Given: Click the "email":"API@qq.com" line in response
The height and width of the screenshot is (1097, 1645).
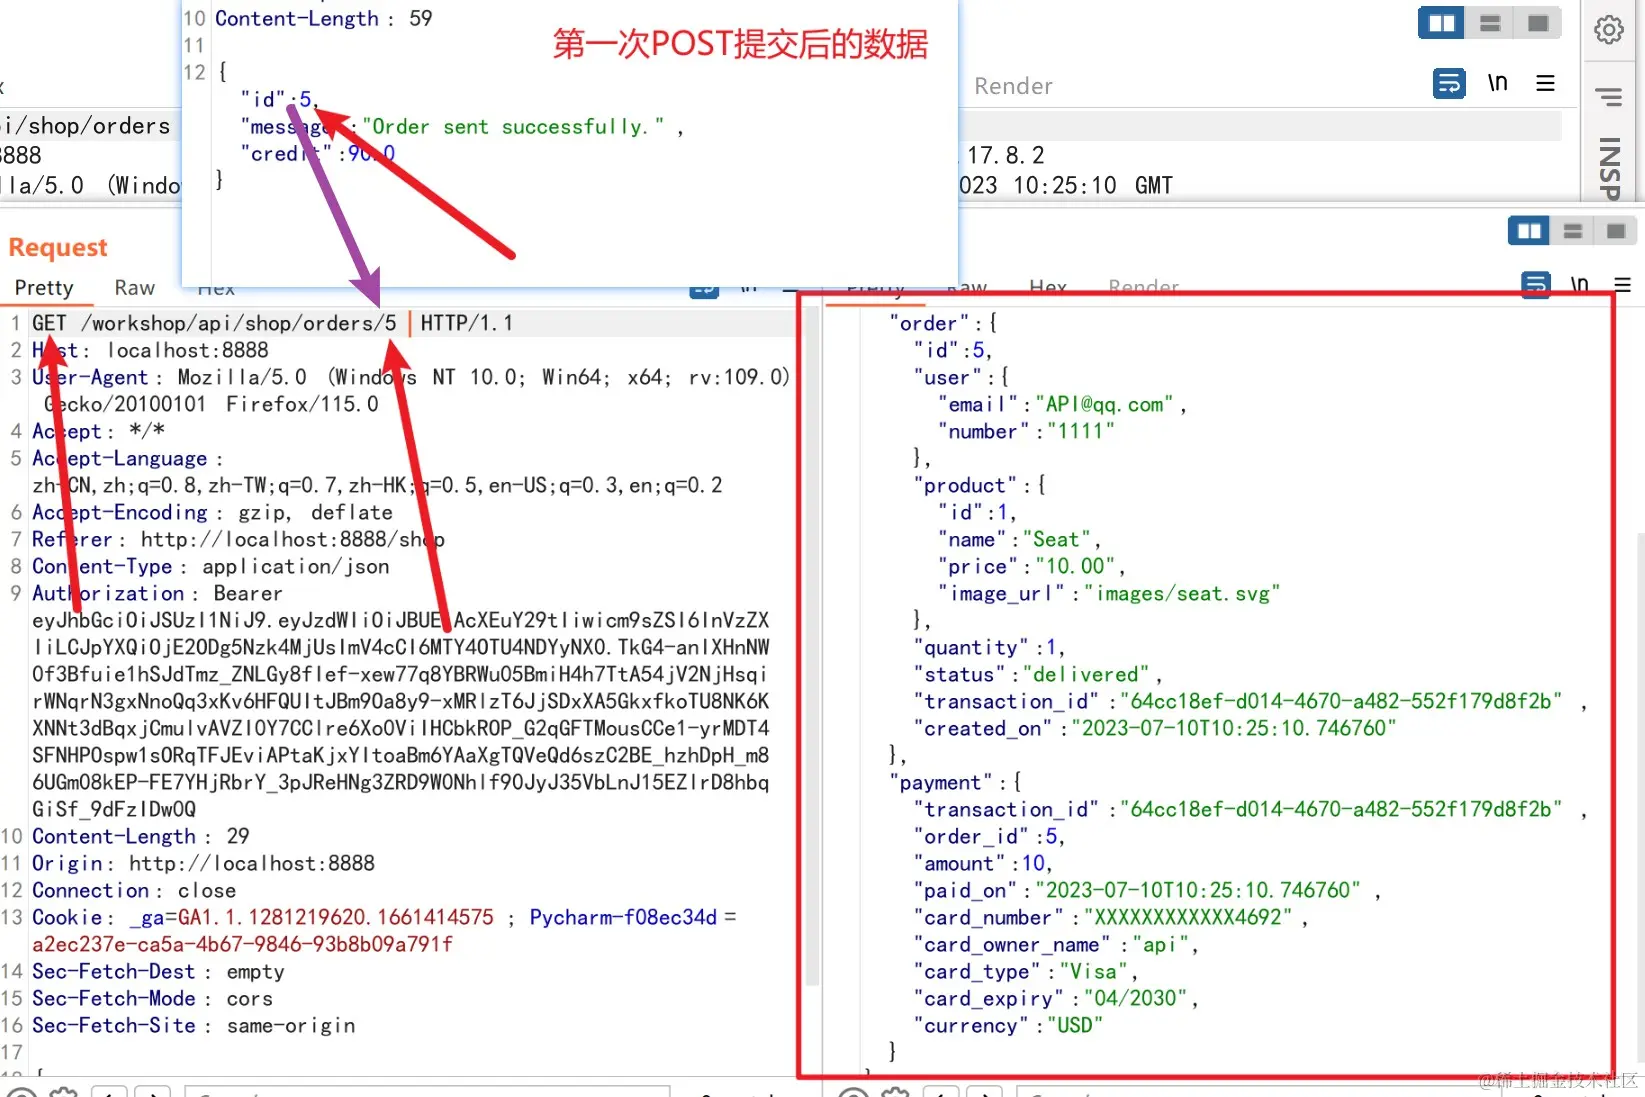Looking at the screenshot, I should point(1062,404).
